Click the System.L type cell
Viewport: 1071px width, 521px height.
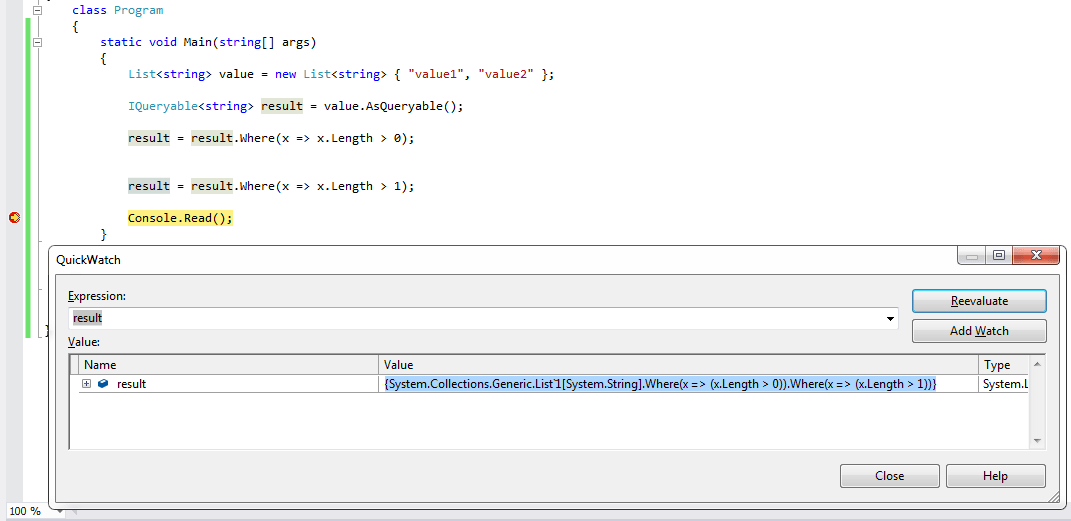[x=1003, y=384]
